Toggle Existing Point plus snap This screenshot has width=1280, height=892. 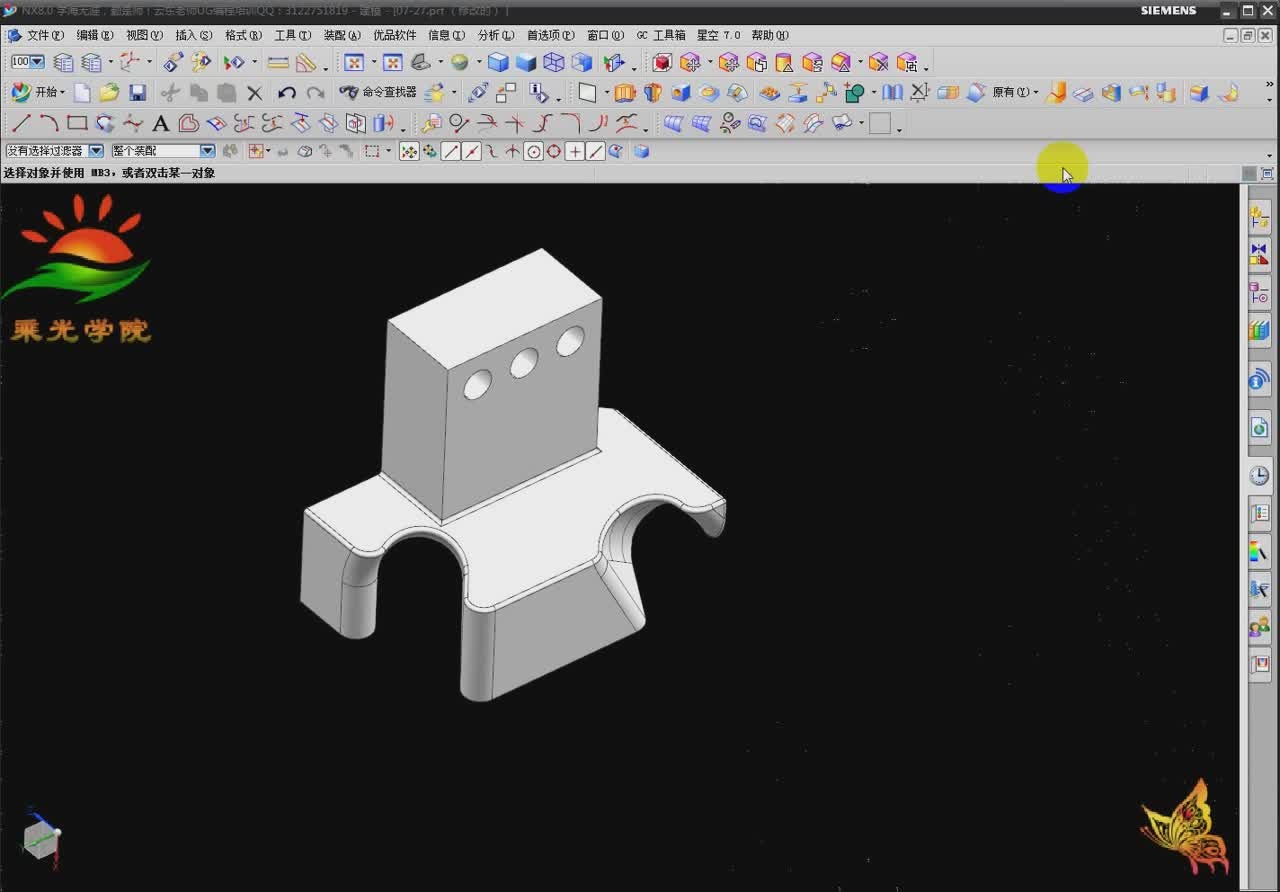pos(575,152)
